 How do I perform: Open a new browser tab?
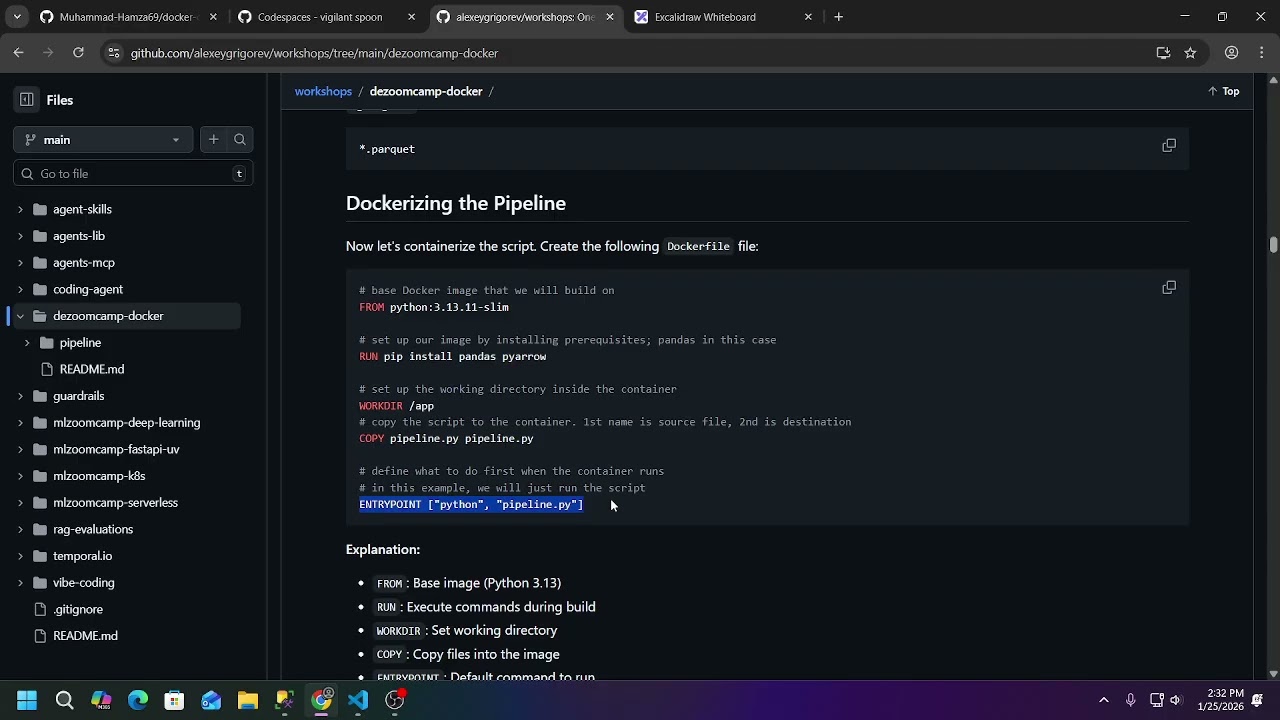tap(839, 17)
